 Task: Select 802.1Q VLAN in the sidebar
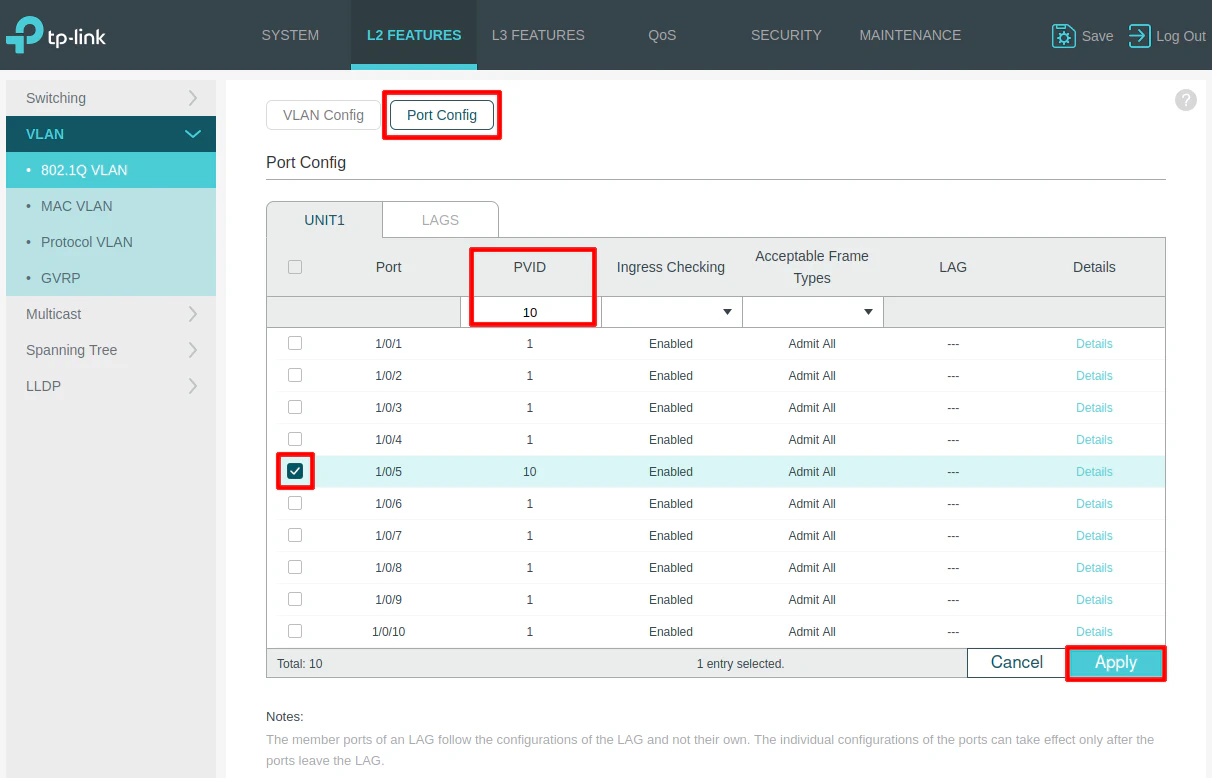pyautogui.click(x=111, y=170)
